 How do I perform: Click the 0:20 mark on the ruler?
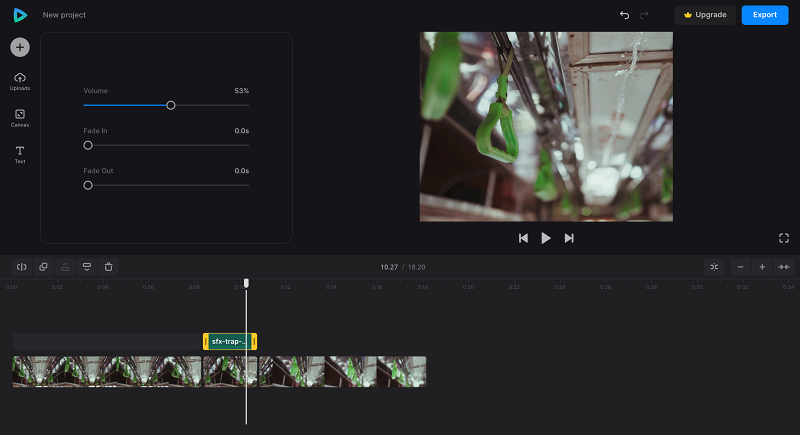tap(468, 287)
